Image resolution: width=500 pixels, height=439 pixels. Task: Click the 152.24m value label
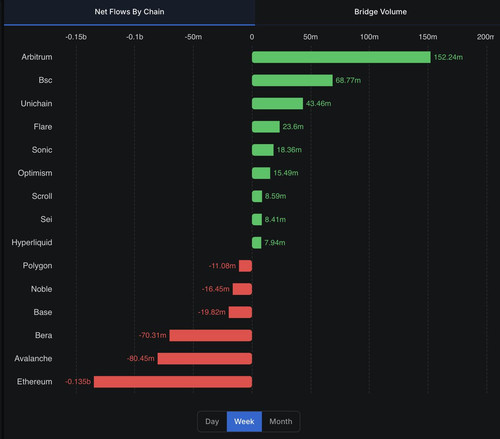pyautogui.click(x=448, y=57)
